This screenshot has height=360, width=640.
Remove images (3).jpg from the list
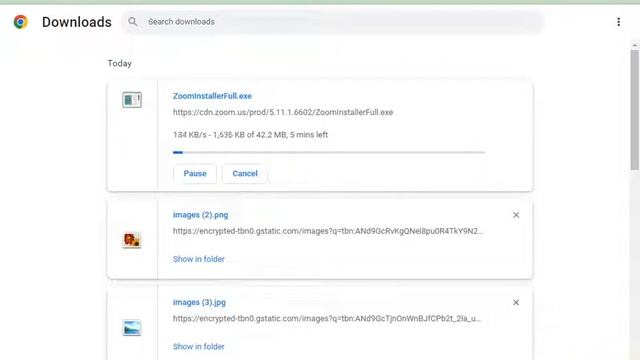516,302
